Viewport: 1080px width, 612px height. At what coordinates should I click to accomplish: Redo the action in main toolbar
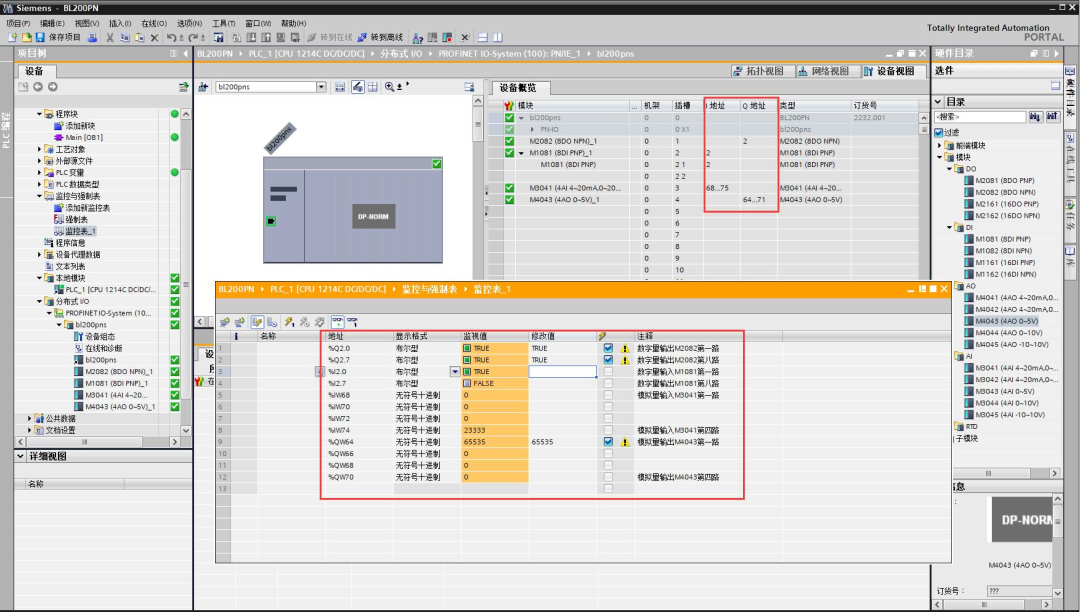[193, 37]
